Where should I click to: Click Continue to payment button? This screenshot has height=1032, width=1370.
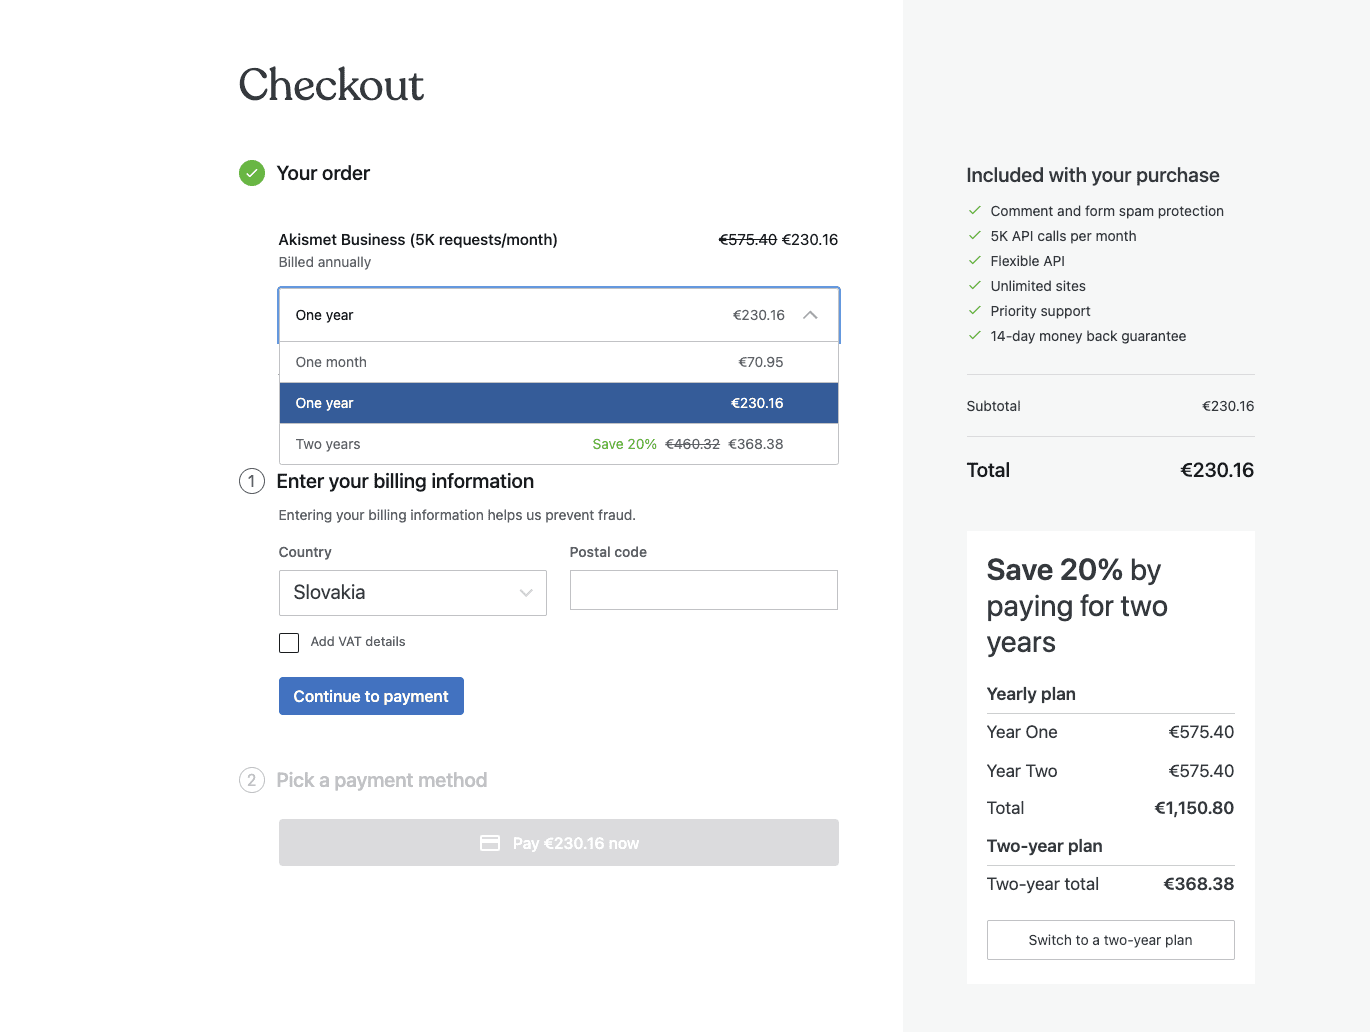pos(371,696)
